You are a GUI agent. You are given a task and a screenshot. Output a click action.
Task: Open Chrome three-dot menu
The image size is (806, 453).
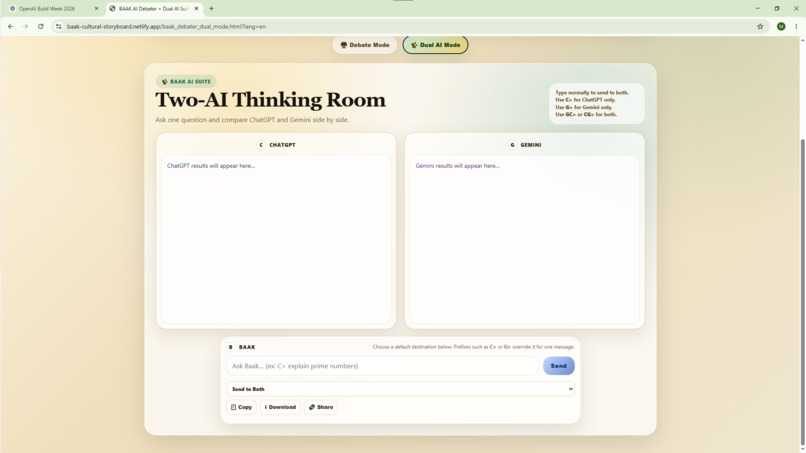tap(796, 26)
